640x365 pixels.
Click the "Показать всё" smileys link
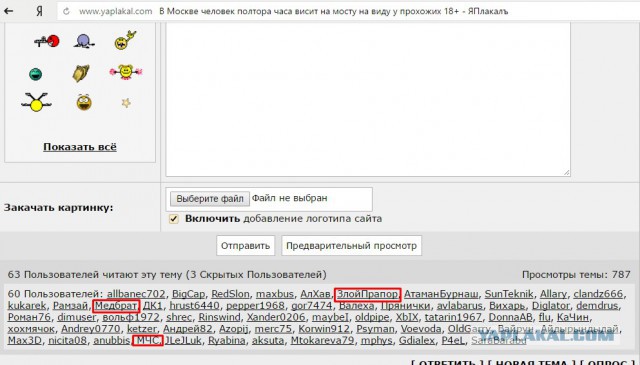[80, 147]
